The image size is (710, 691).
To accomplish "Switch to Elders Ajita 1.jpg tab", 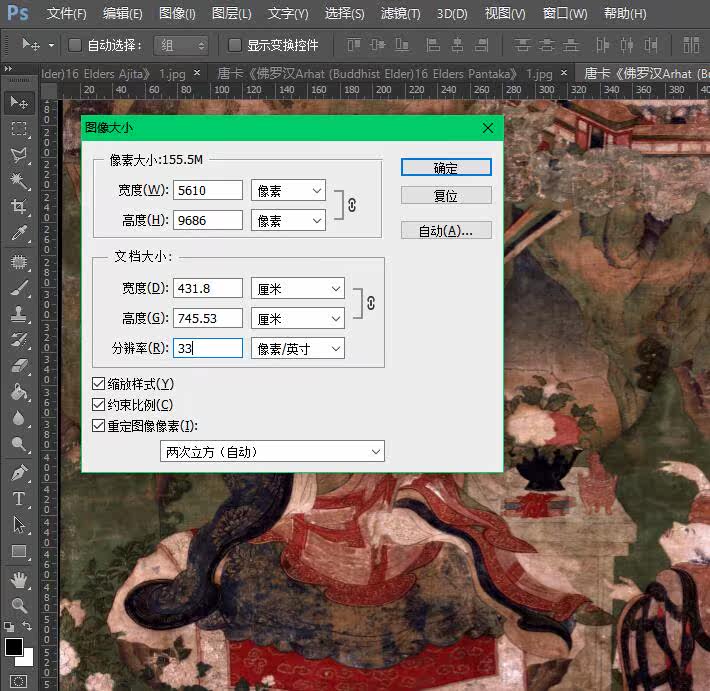I will tap(113, 73).
